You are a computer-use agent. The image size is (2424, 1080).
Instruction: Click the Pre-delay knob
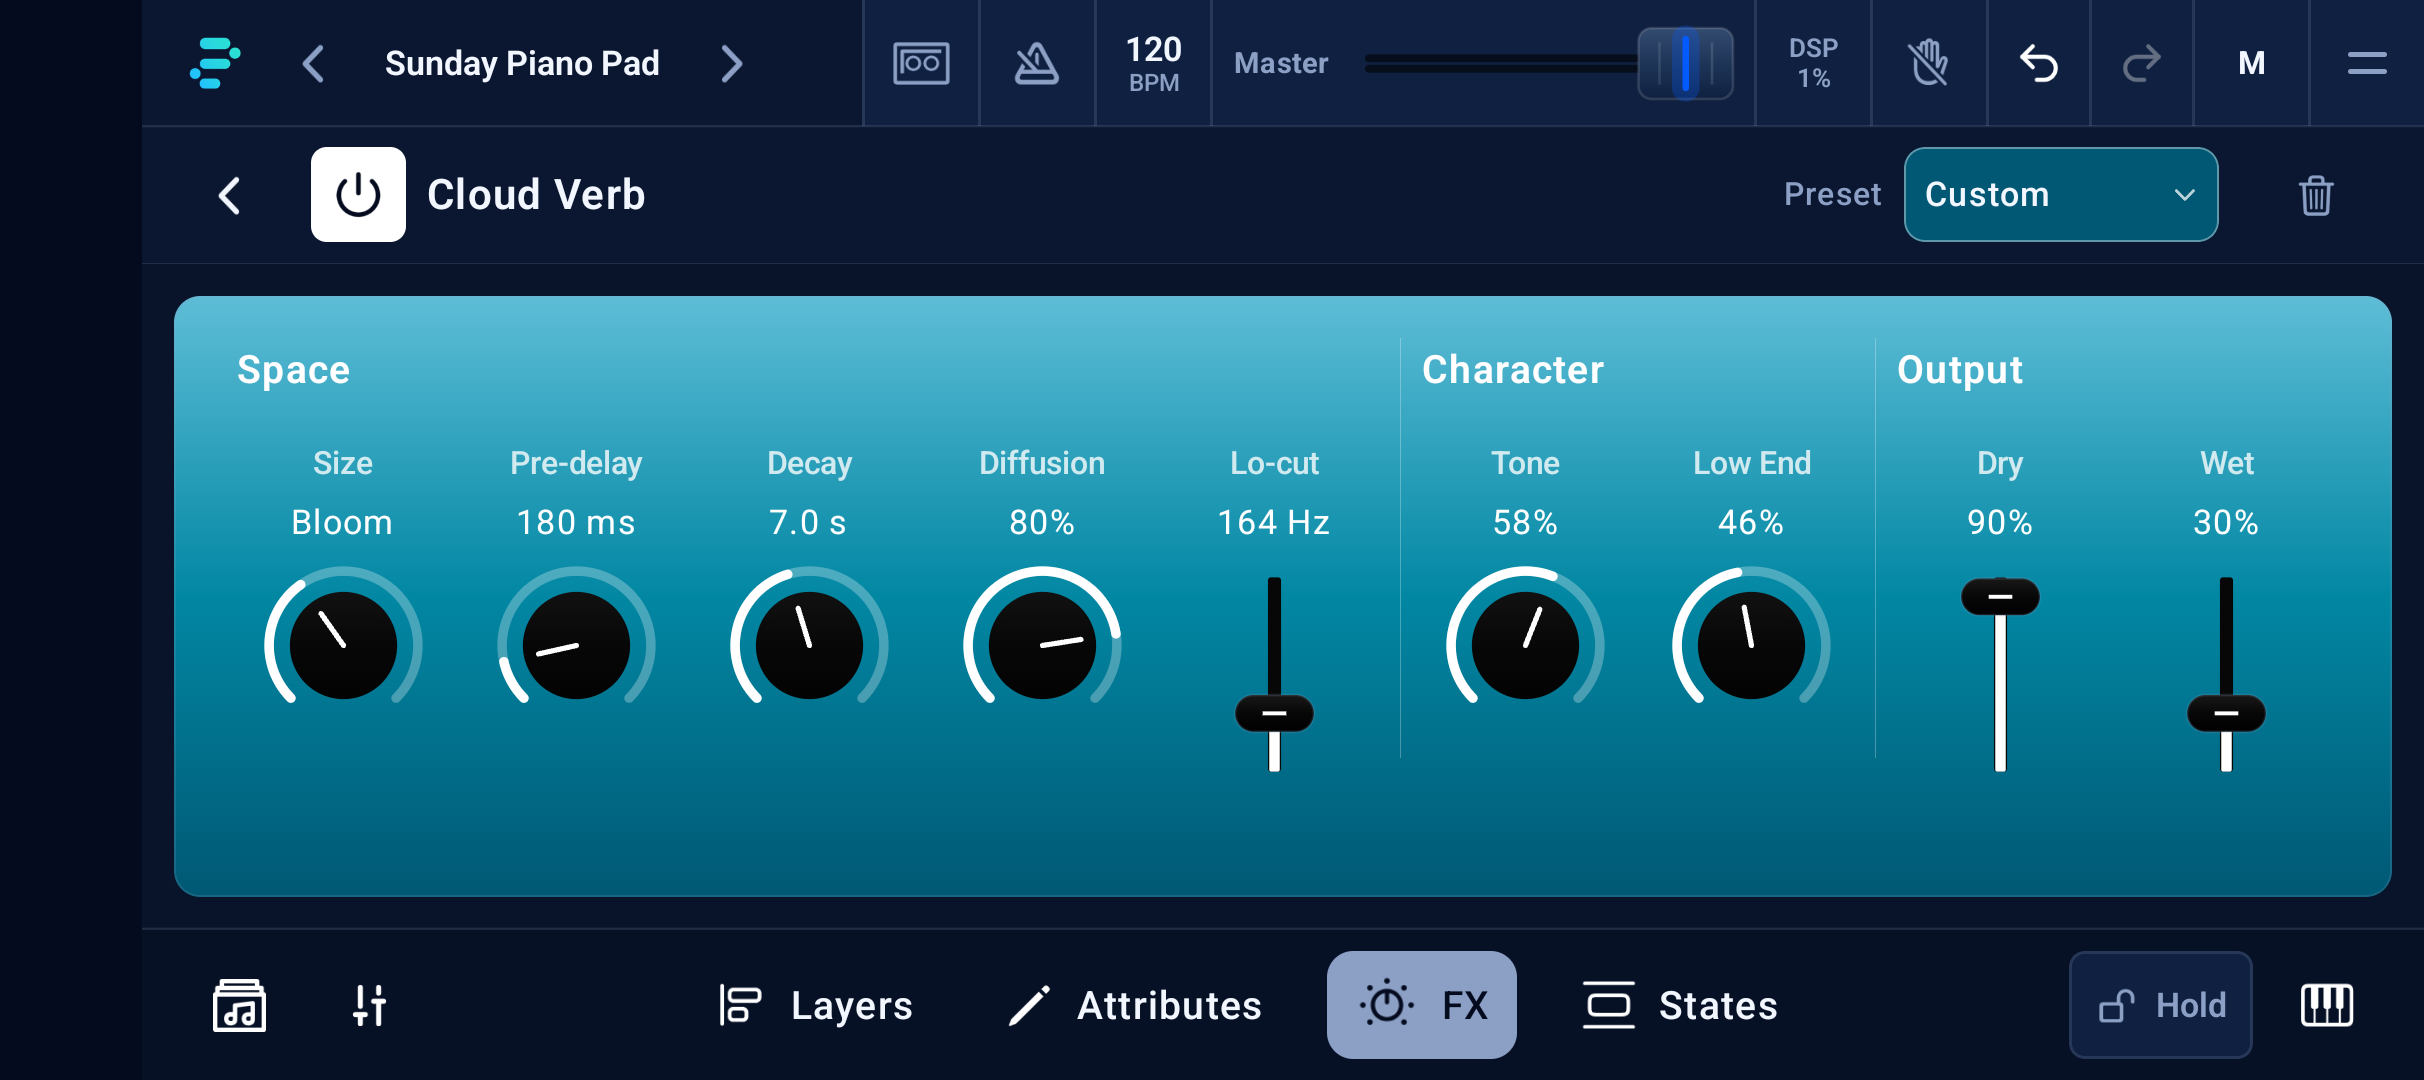click(576, 645)
